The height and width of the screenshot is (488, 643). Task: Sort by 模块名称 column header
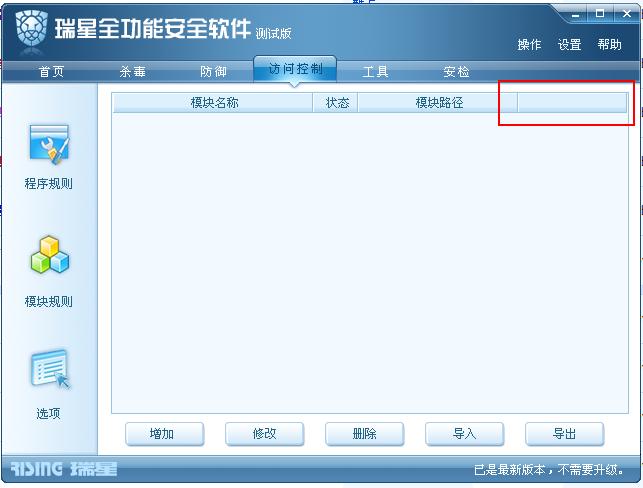pos(213,103)
